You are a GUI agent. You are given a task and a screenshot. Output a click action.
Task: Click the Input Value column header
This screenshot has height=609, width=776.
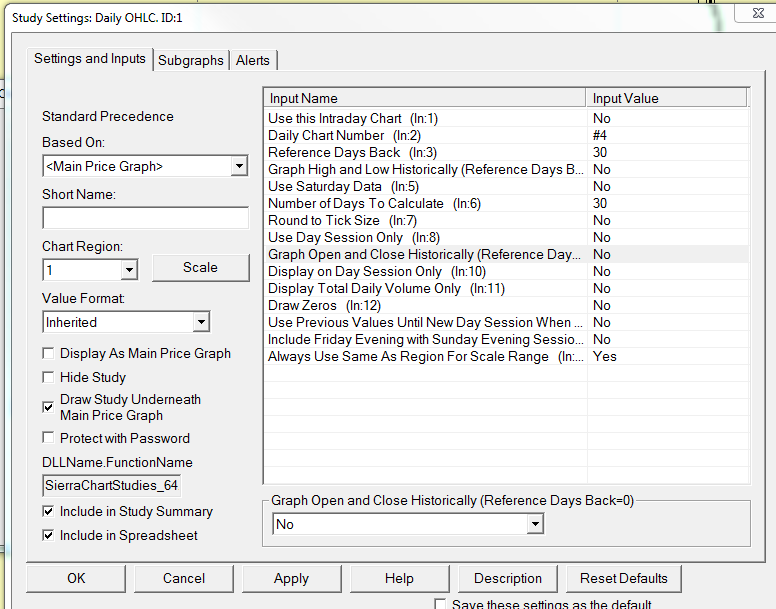(667, 98)
